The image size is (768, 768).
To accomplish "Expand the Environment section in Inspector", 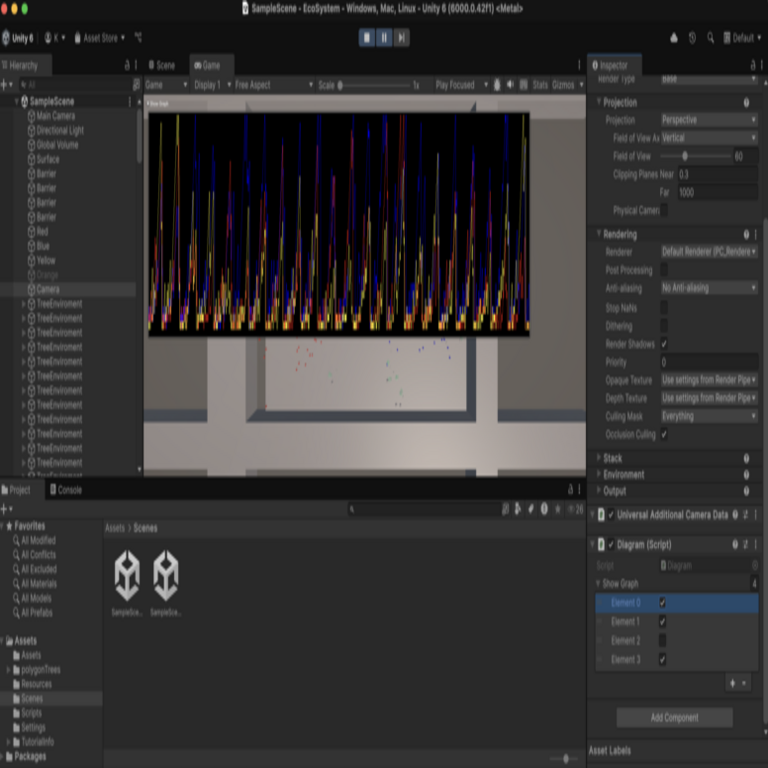I will [624, 475].
